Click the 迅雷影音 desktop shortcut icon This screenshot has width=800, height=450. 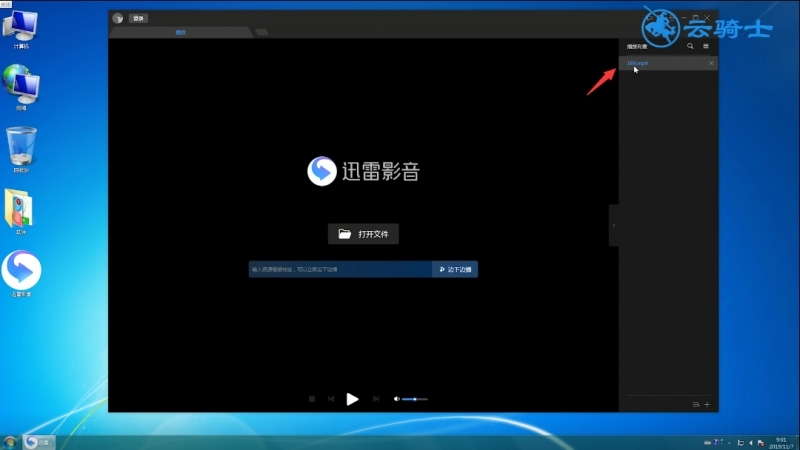21,273
